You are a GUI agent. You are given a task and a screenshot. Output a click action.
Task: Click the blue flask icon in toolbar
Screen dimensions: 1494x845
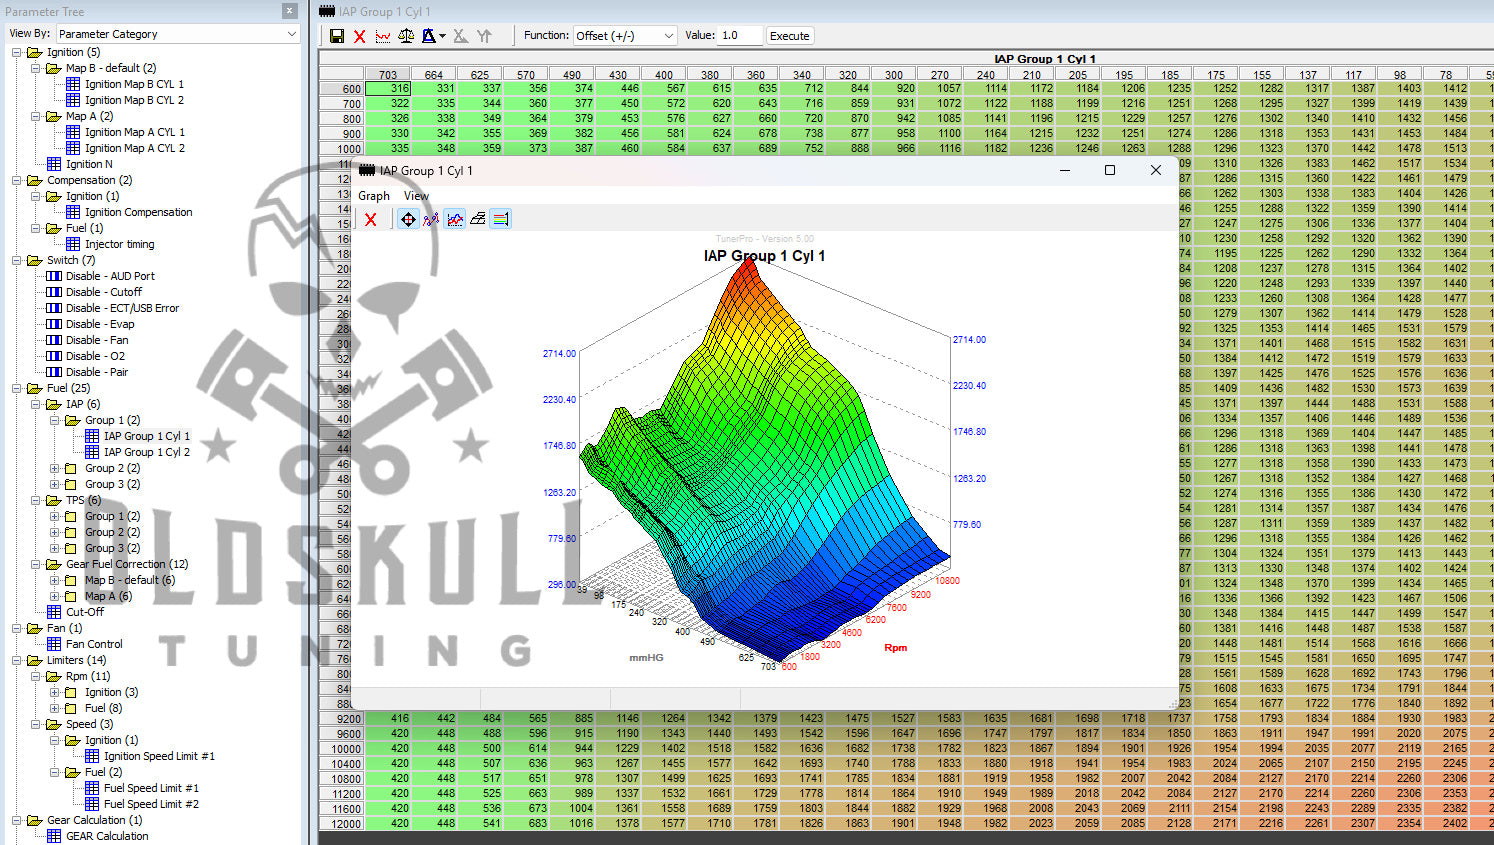[x=429, y=36]
